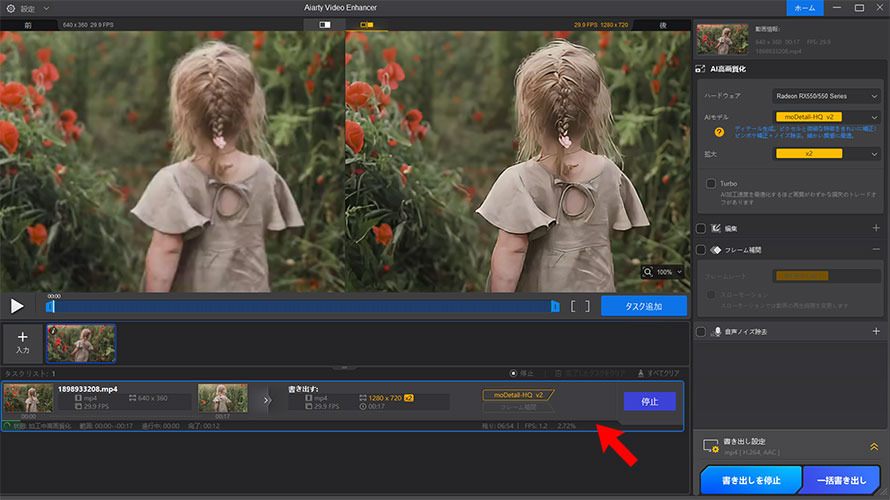Open the 100% zoom level dropdown

(669, 272)
